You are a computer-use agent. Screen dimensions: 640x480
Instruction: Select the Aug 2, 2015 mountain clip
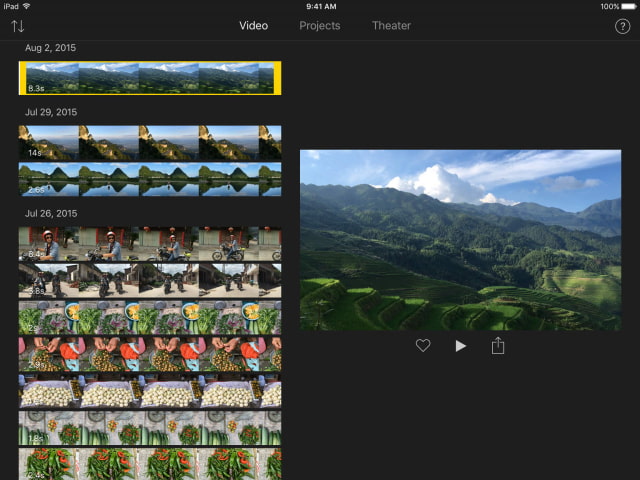150,78
